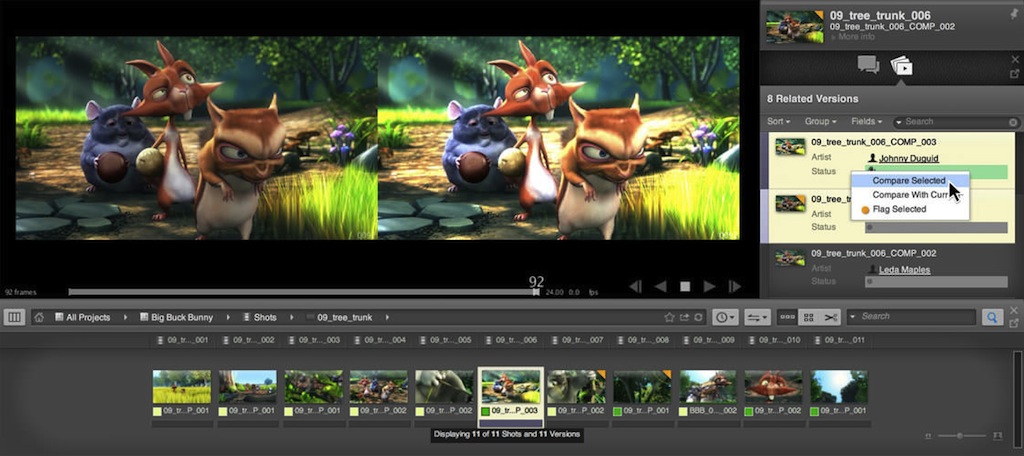The height and width of the screenshot is (456, 1024).
Task: Open the Sort dropdown in Related Versions
Action: pyautogui.click(x=779, y=121)
